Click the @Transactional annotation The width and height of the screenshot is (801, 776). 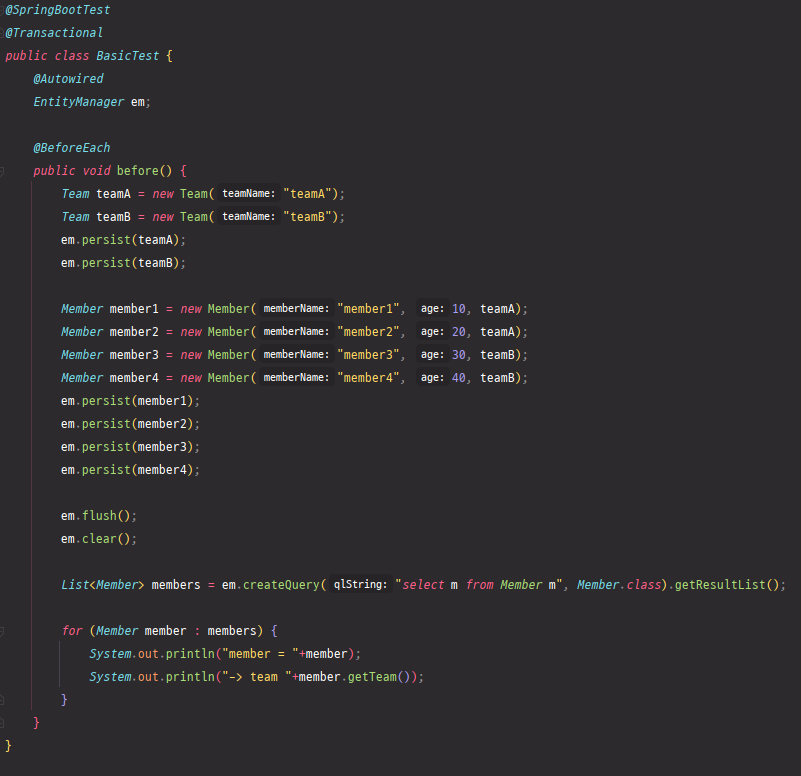click(54, 33)
